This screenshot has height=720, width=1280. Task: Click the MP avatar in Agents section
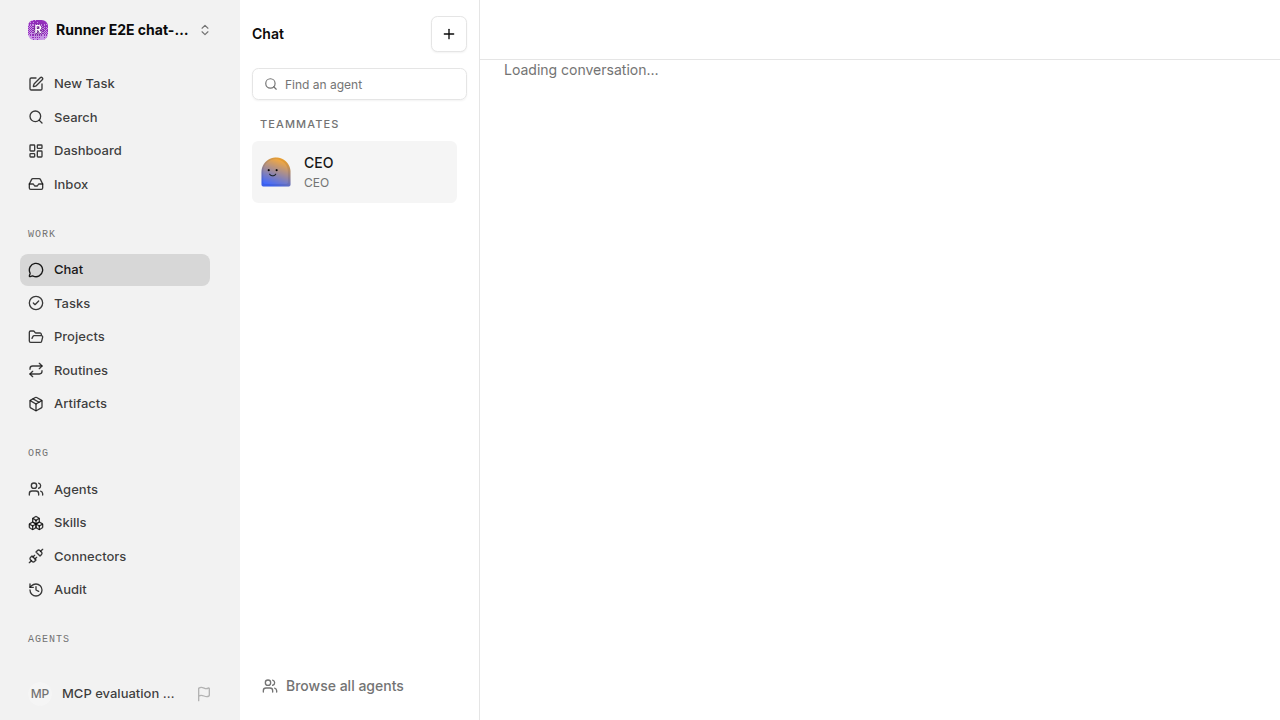click(40, 694)
